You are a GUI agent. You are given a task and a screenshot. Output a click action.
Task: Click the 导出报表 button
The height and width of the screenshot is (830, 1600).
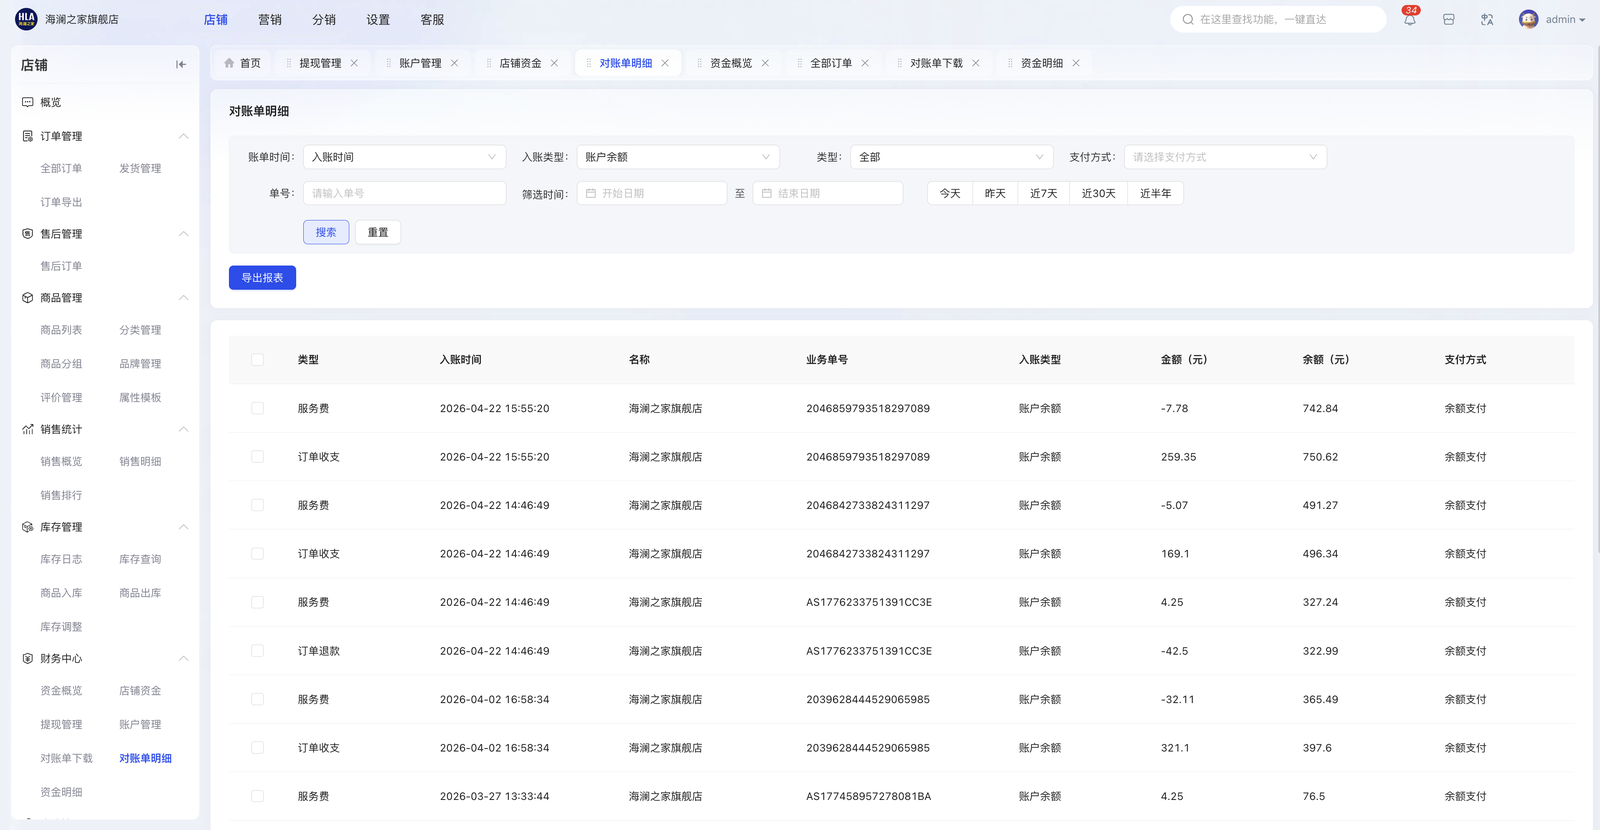[x=262, y=278]
